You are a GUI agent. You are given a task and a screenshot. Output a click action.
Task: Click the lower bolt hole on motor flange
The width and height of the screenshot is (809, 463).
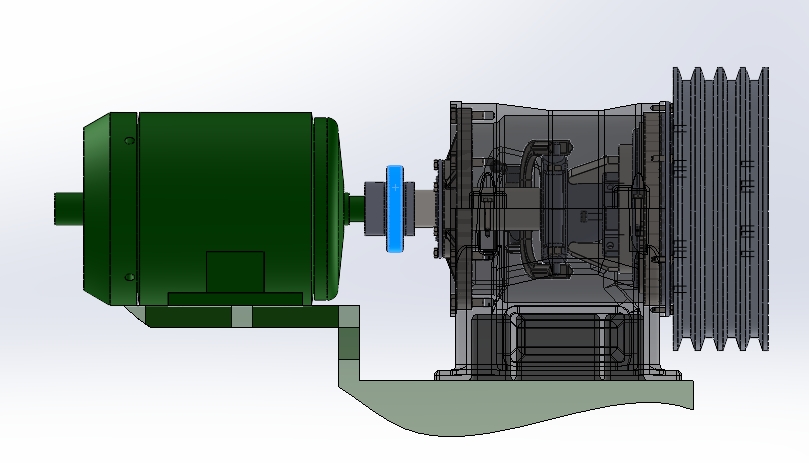click(x=130, y=277)
